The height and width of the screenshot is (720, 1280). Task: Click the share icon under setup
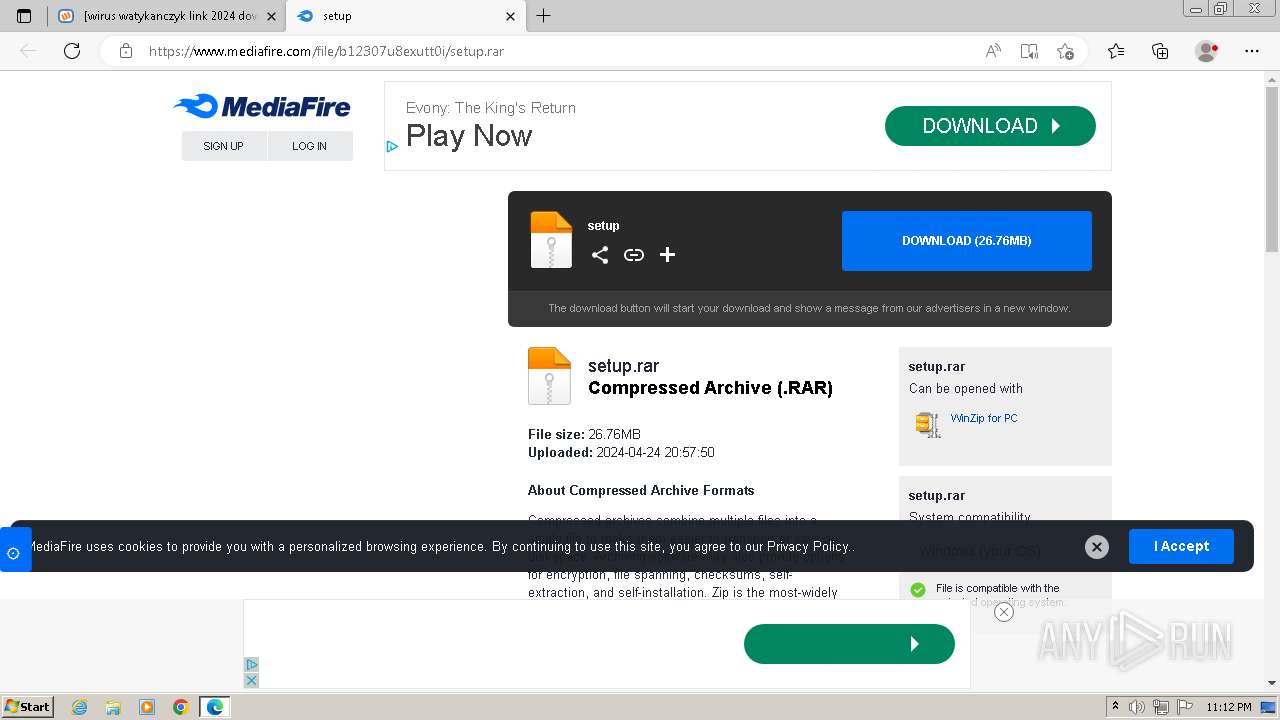coord(600,255)
